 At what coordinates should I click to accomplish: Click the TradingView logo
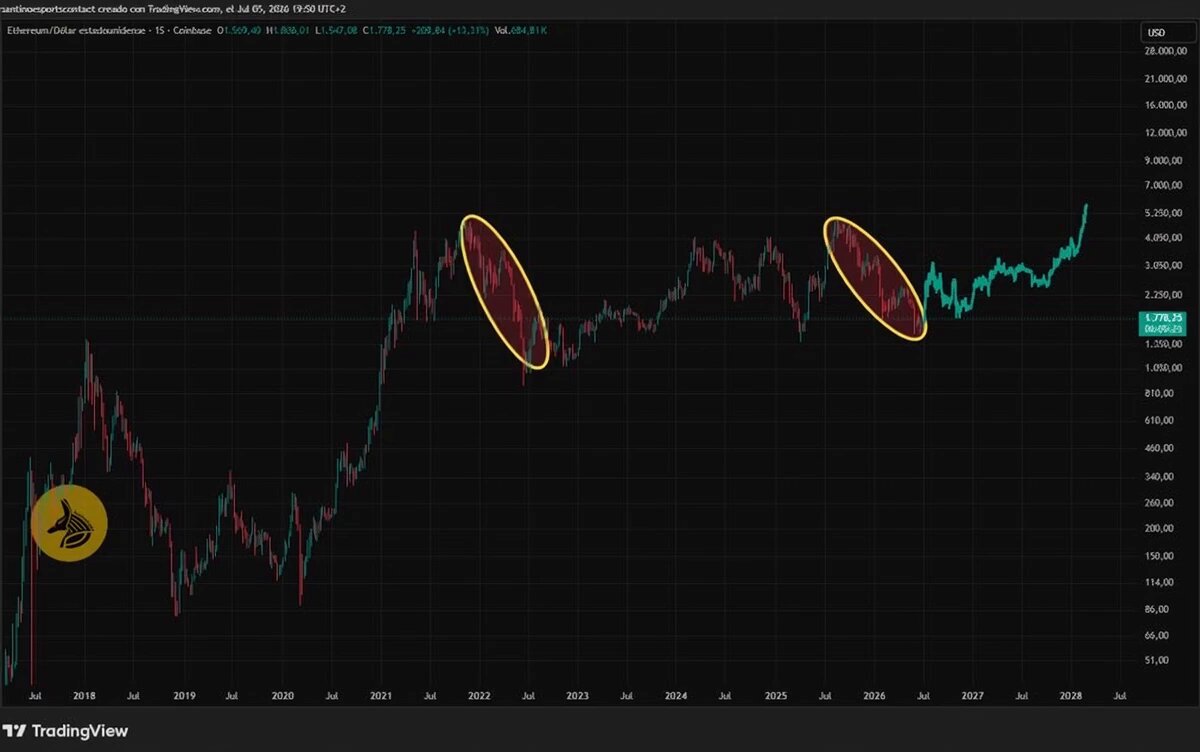pos(66,731)
